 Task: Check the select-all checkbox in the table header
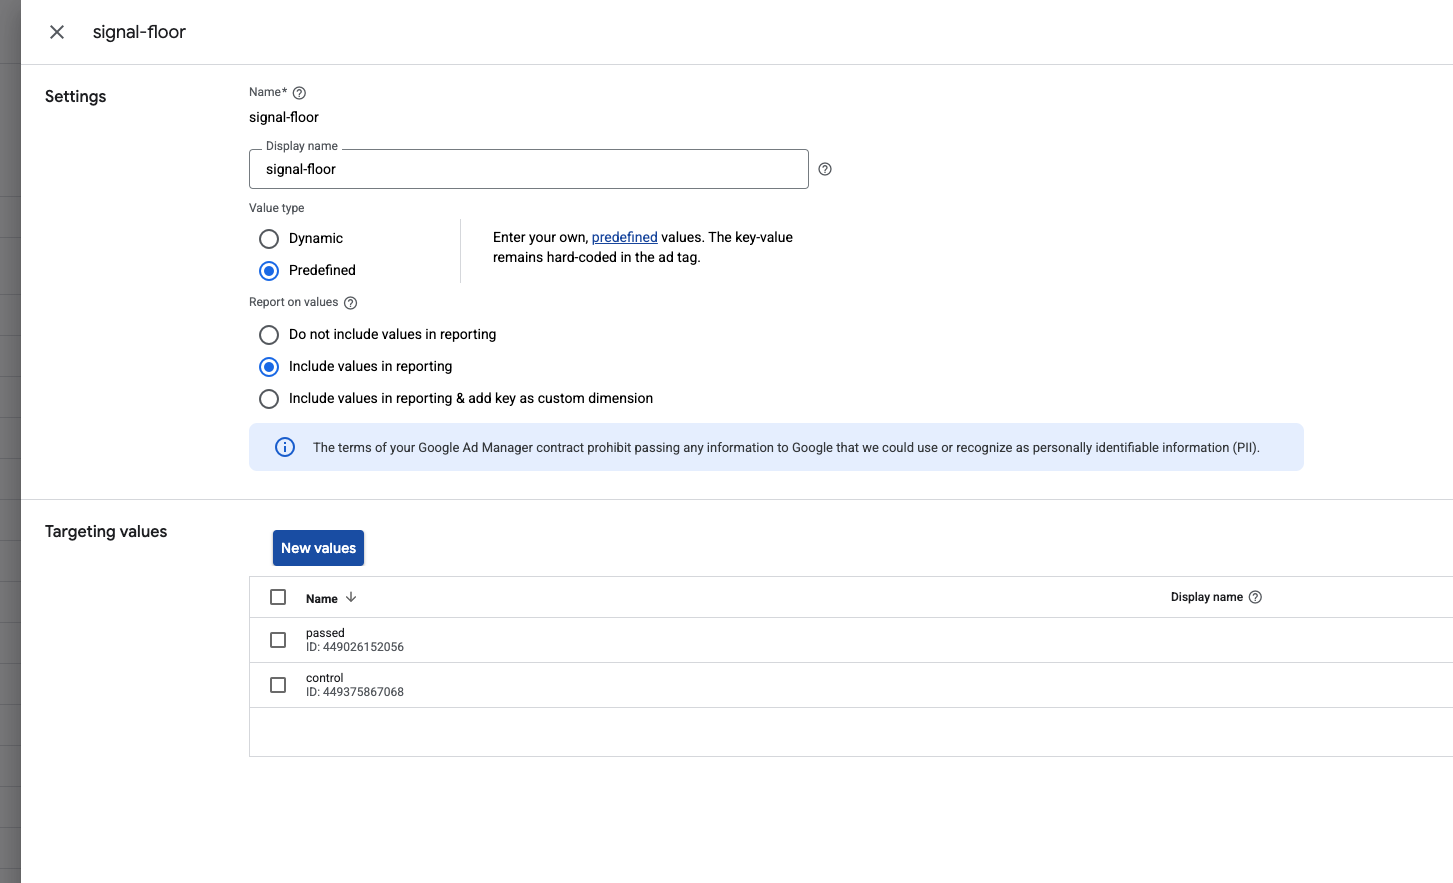point(278,596)
